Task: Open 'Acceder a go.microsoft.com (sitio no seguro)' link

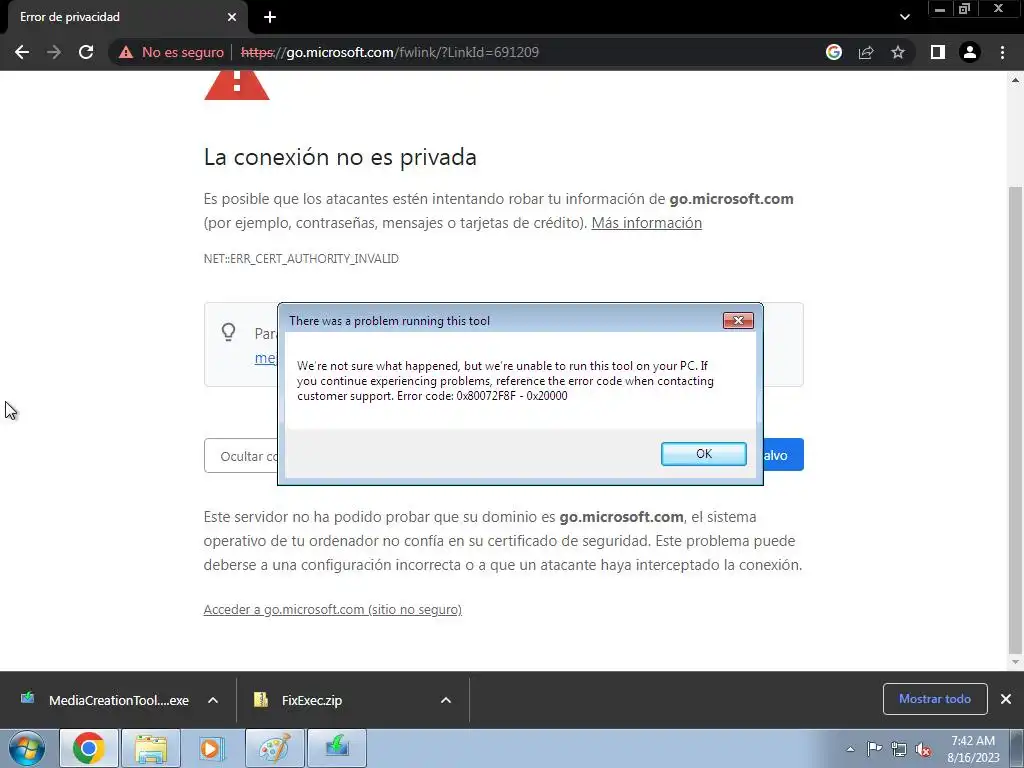Action: click(x=332, y=609)
